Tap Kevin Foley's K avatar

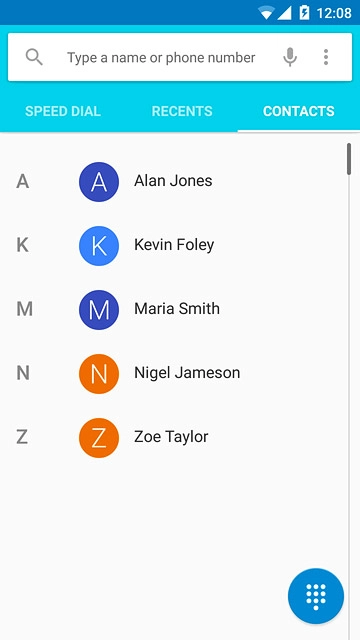[x=99, y=246]
